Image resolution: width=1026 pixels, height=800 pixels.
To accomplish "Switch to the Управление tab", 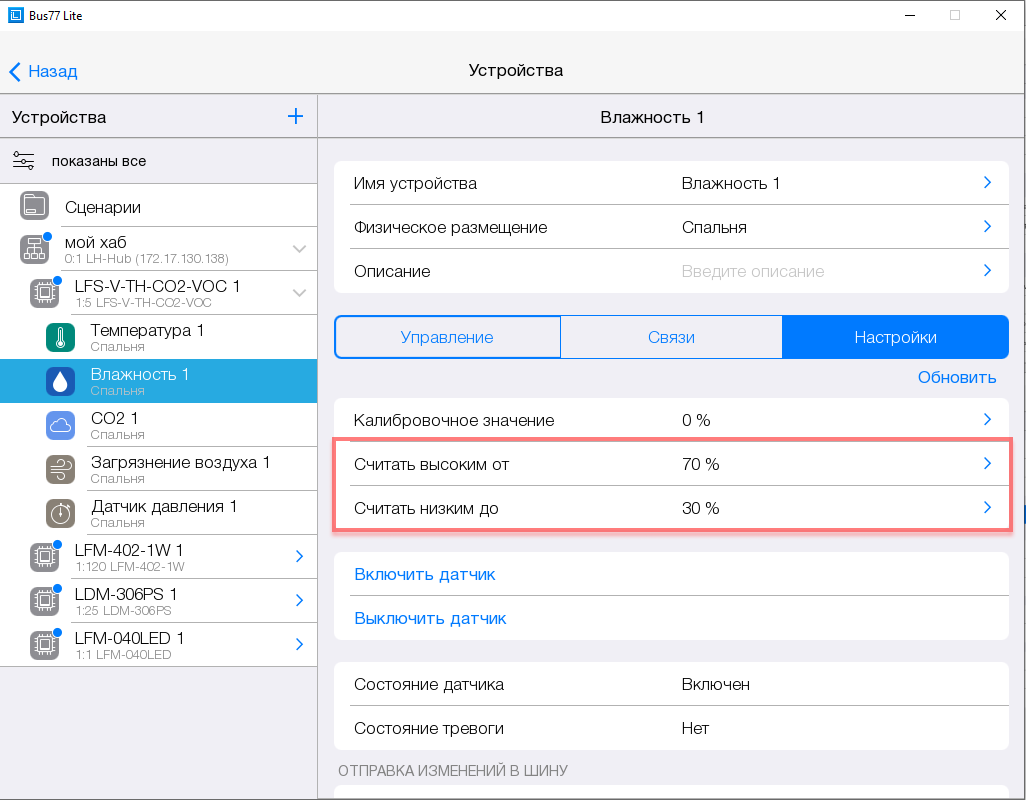I will click(447, 337).
